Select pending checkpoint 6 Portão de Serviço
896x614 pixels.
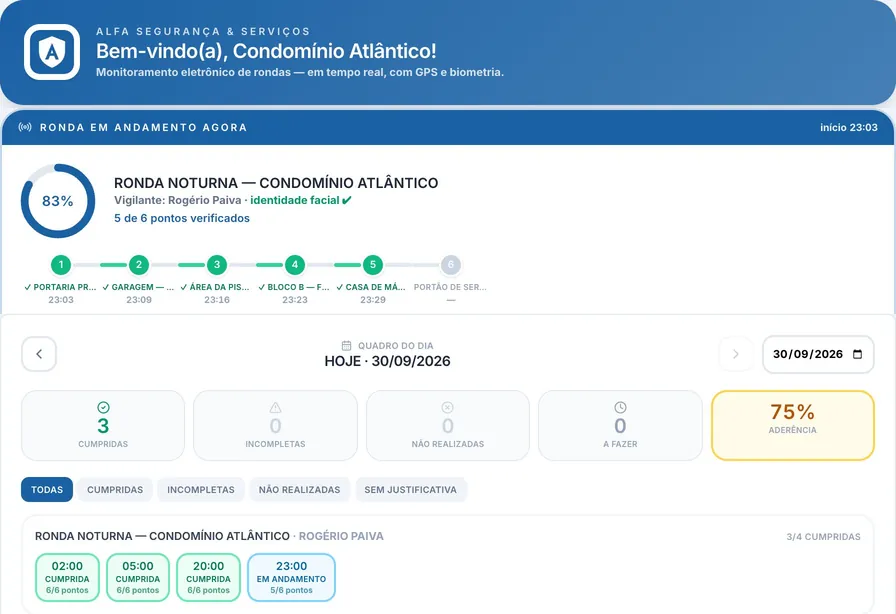(451, 265)
